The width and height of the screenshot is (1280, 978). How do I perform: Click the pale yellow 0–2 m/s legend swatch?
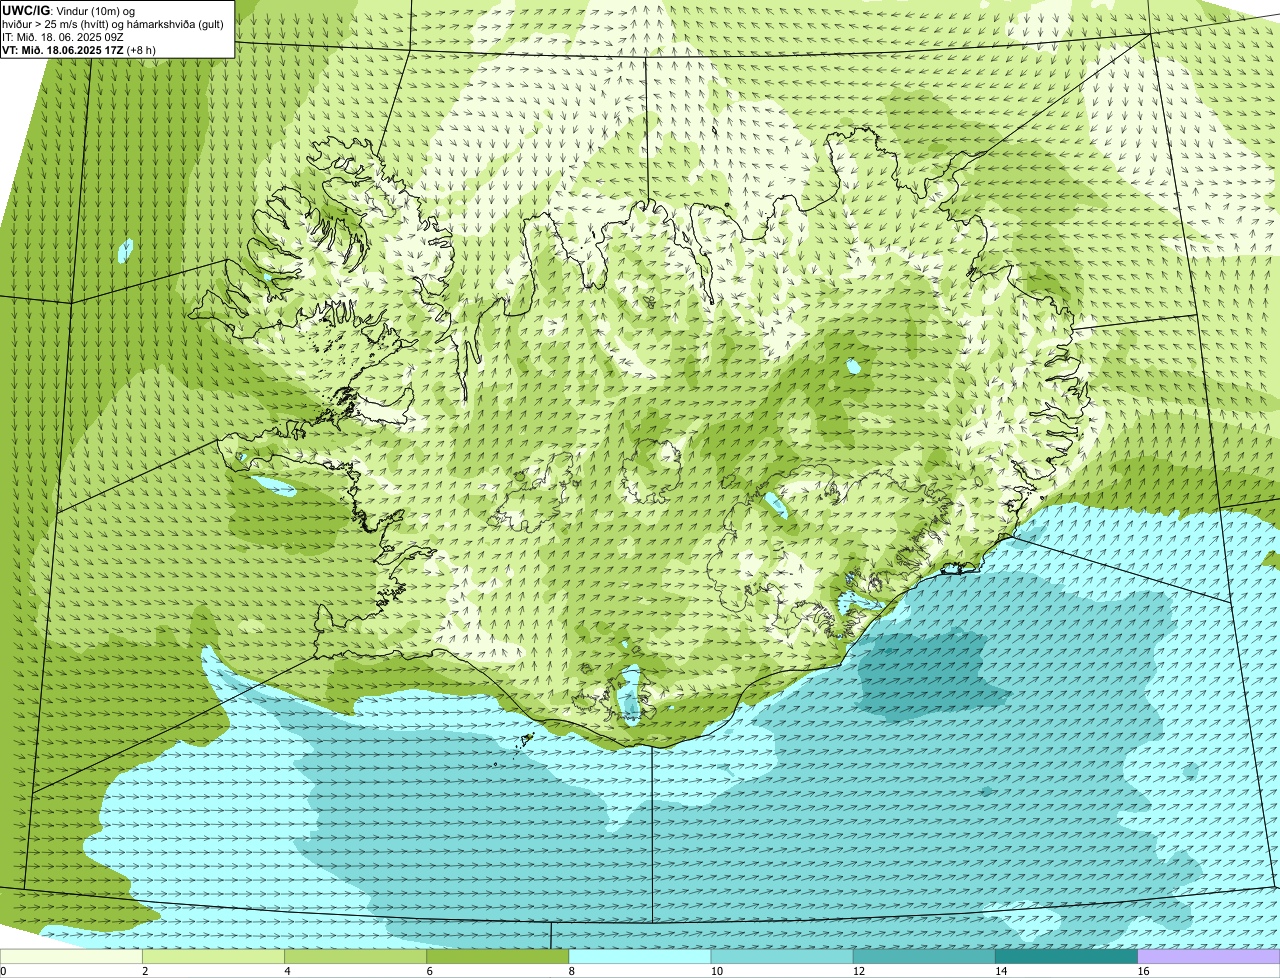(x=71, y=957)
